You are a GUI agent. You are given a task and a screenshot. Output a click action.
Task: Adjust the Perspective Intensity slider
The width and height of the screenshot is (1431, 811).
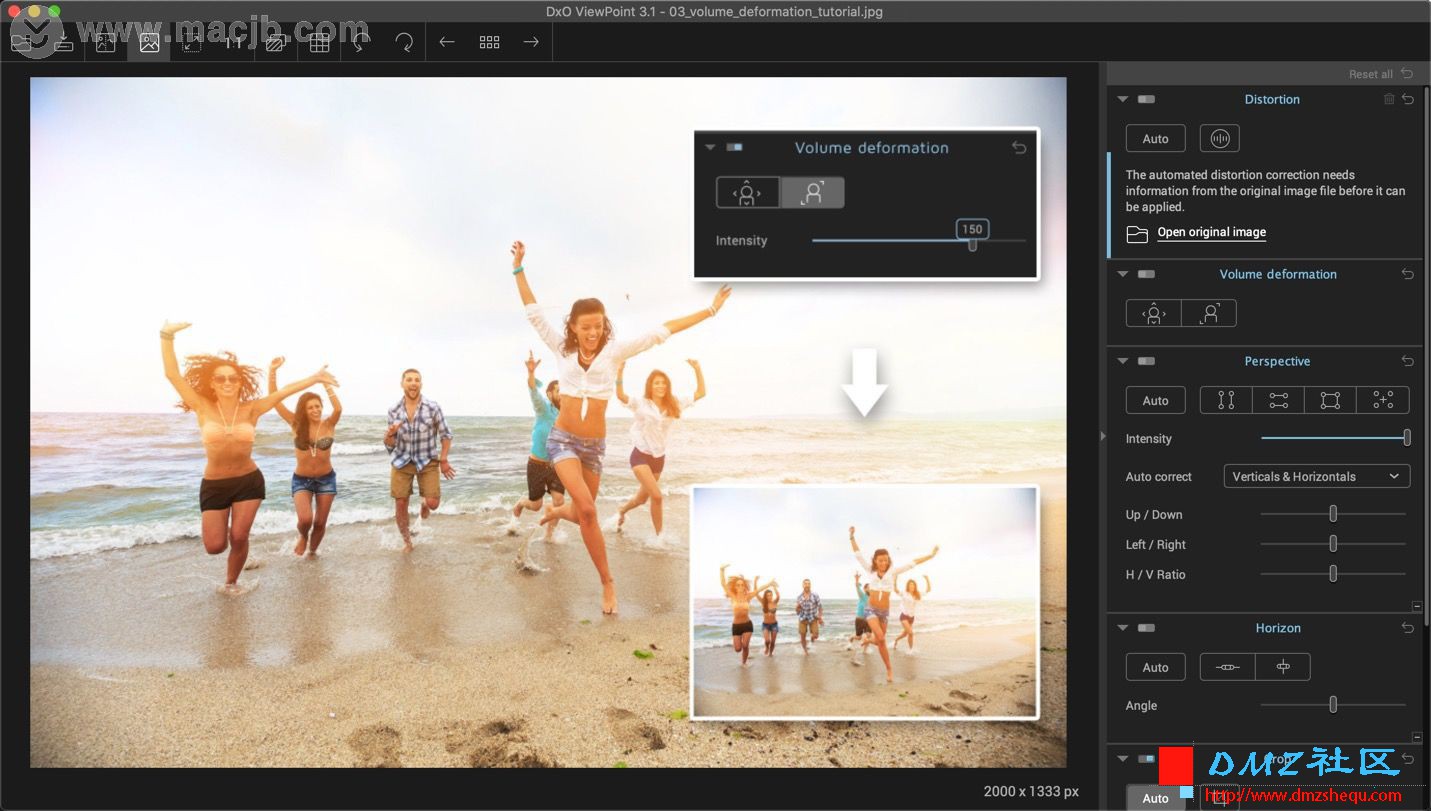tap(1334, 438)
